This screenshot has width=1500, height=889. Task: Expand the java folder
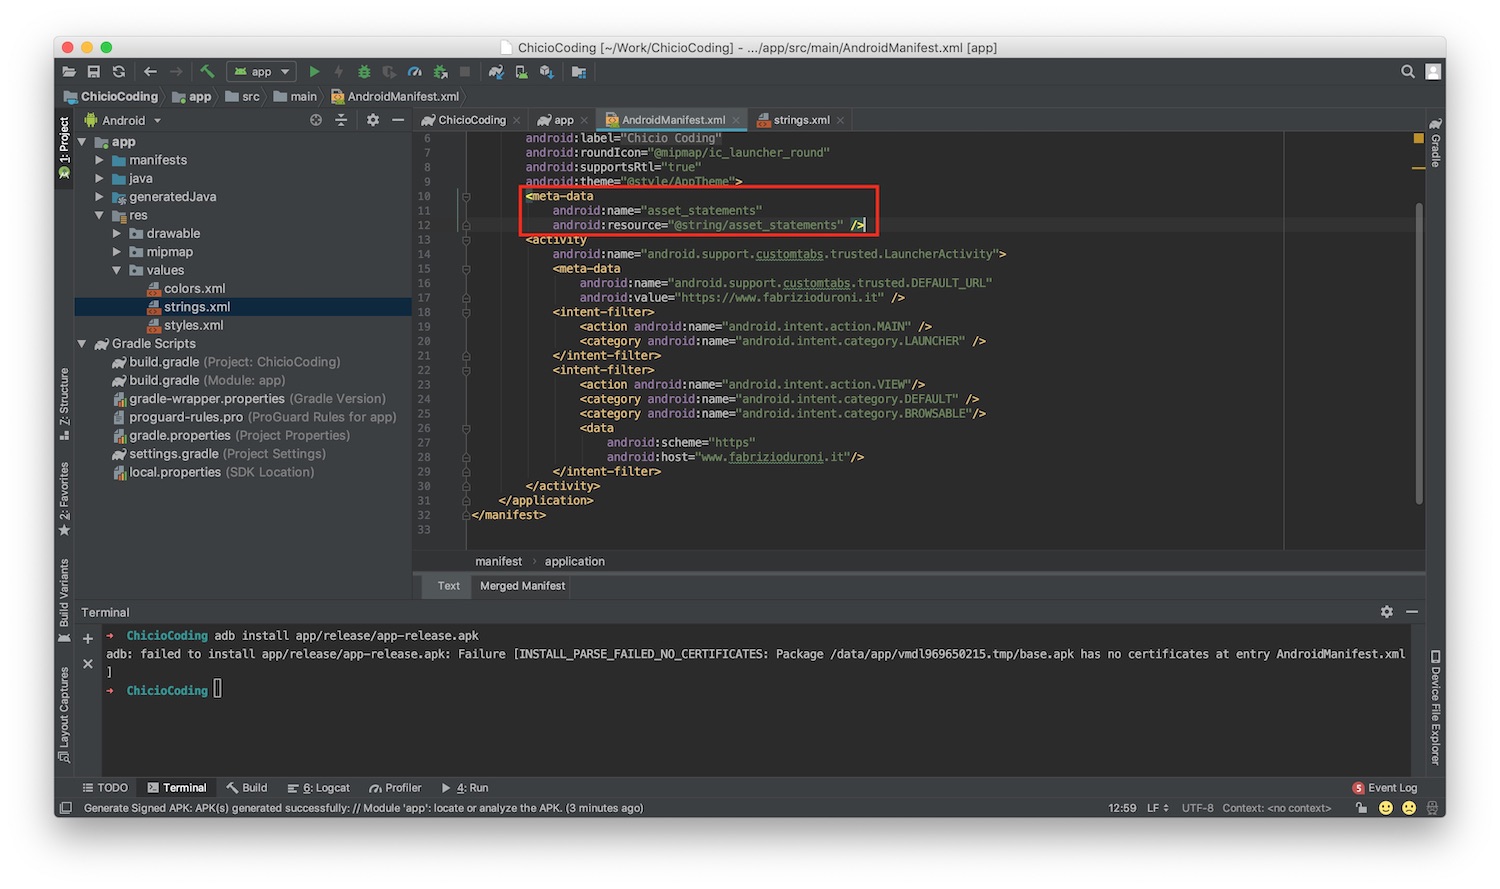click(99, 179)
